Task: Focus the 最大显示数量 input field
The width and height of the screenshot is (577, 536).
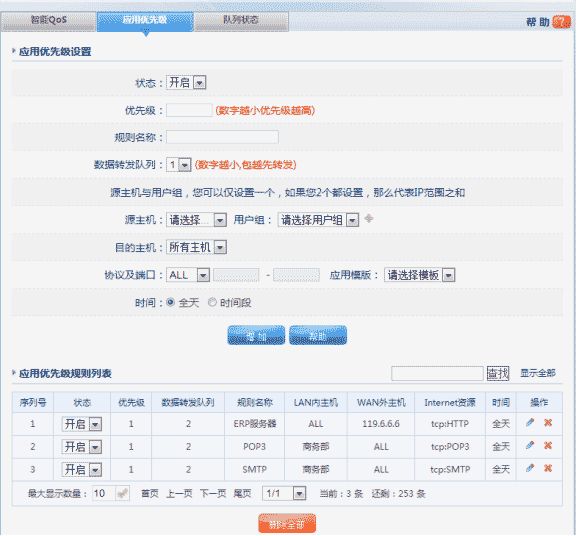Action: tap(105, 493)
